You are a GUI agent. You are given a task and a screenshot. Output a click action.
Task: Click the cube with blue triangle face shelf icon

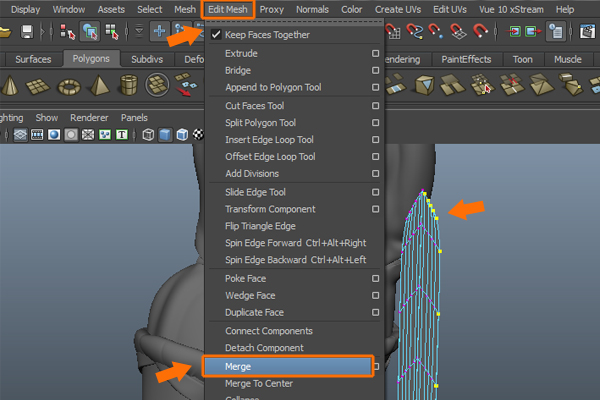click(424, 85)
